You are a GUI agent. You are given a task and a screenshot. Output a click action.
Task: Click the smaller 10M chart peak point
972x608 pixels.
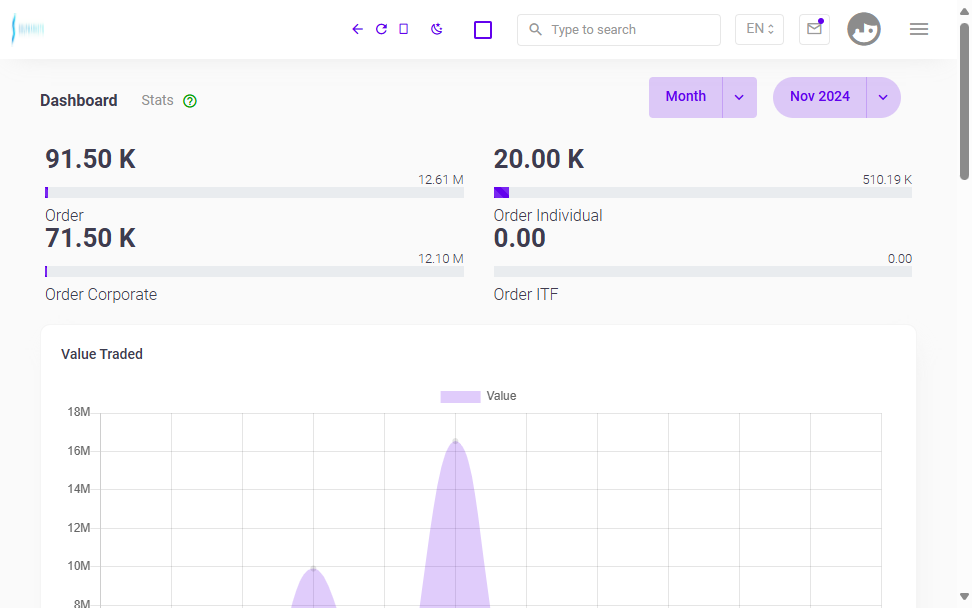pos(314,568)
